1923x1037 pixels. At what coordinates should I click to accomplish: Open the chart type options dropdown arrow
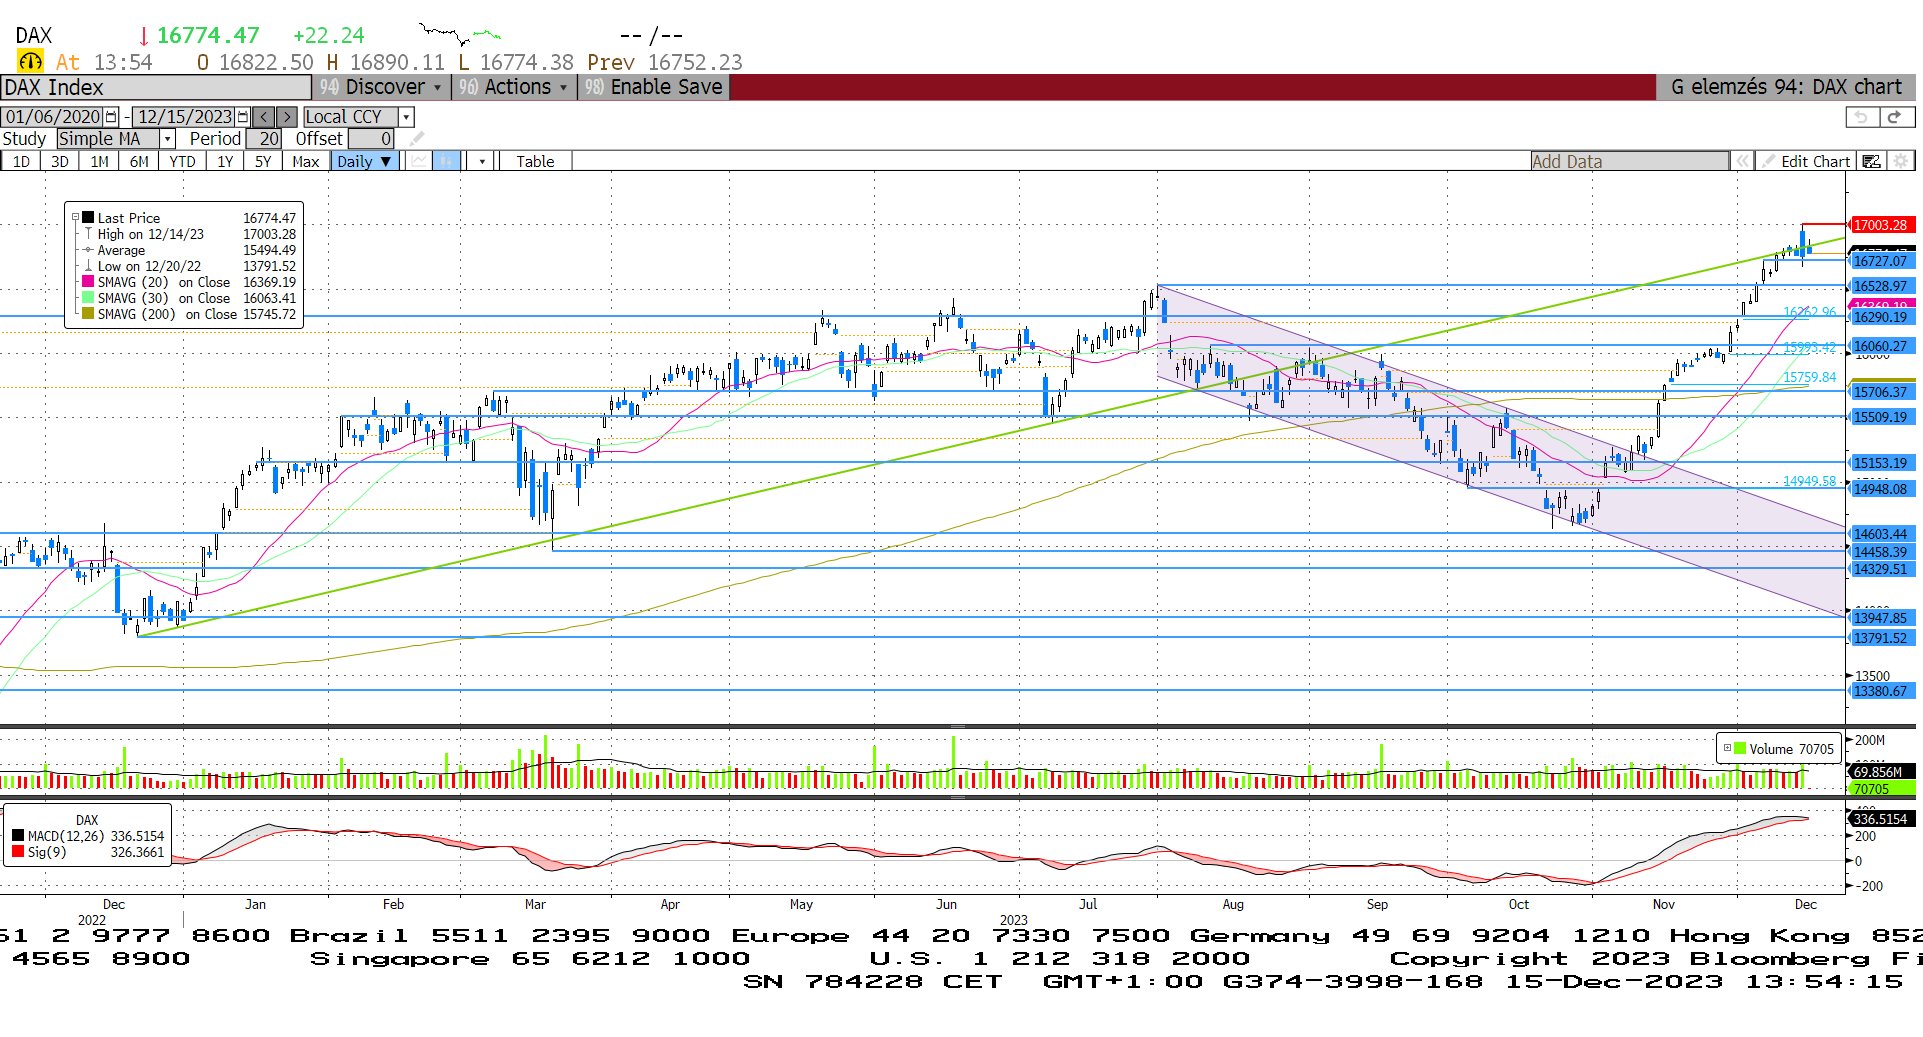click(x=482, y=161)
